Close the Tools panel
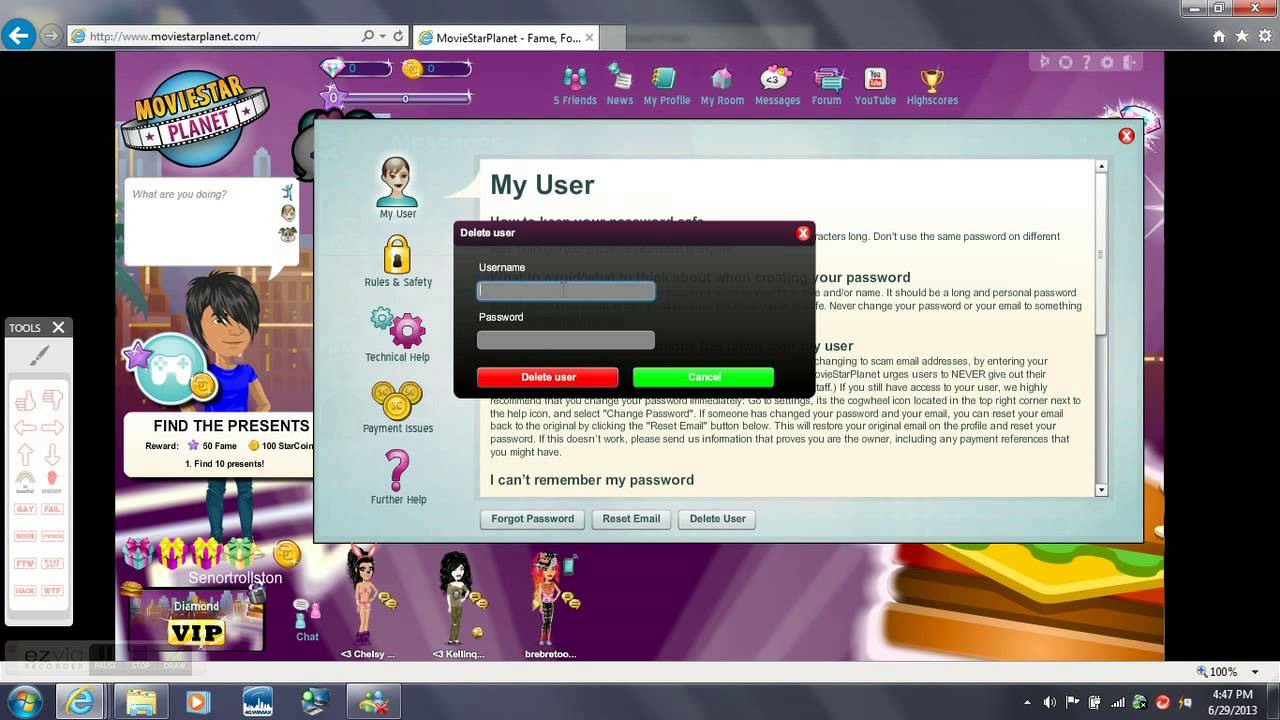The image size is (1280, 720). click(x=58, y=327)
